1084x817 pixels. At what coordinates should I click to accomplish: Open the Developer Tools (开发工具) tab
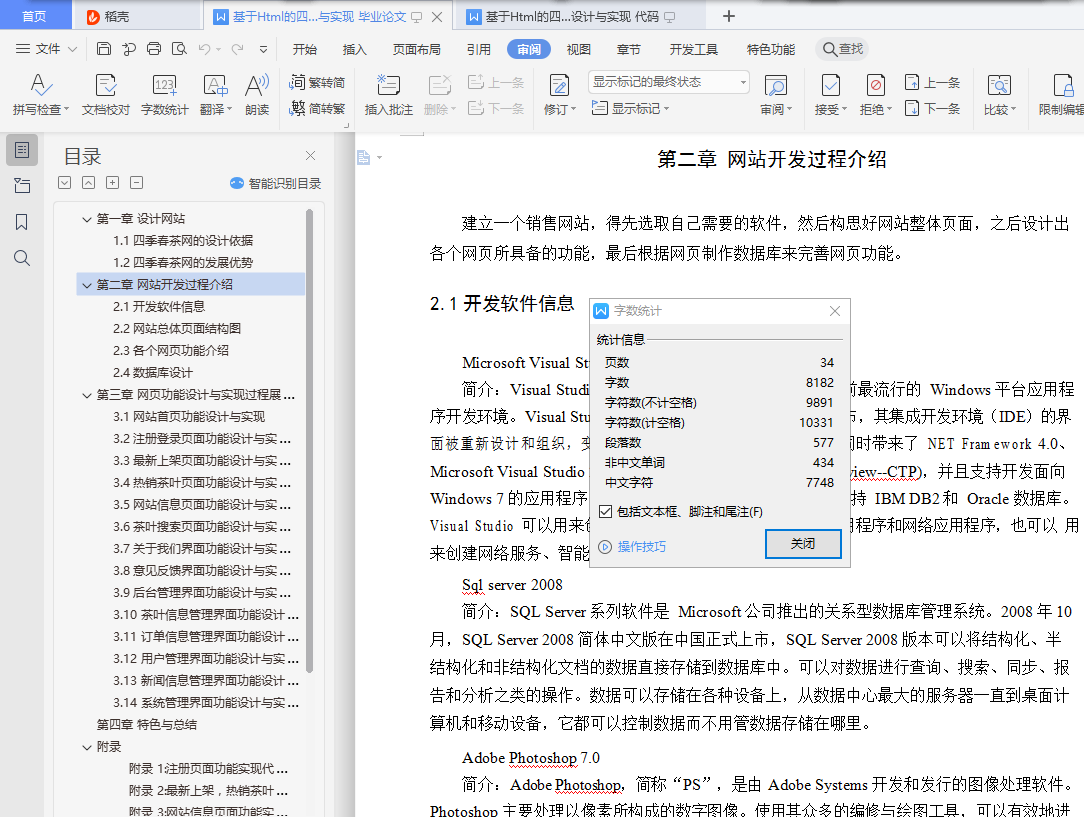(x=693, y=49)
